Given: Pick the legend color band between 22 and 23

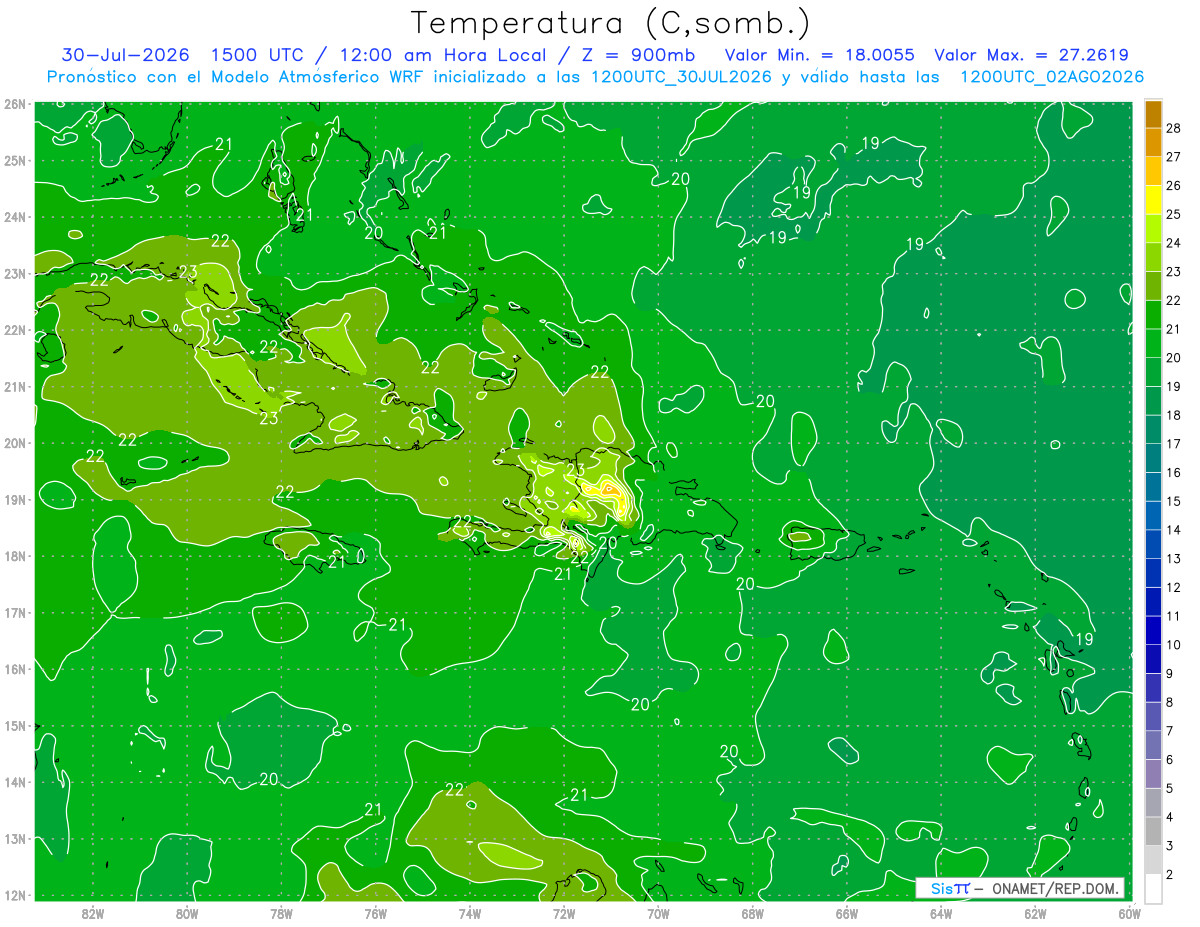Looking at the screenshot, I should click(1153, 287).
